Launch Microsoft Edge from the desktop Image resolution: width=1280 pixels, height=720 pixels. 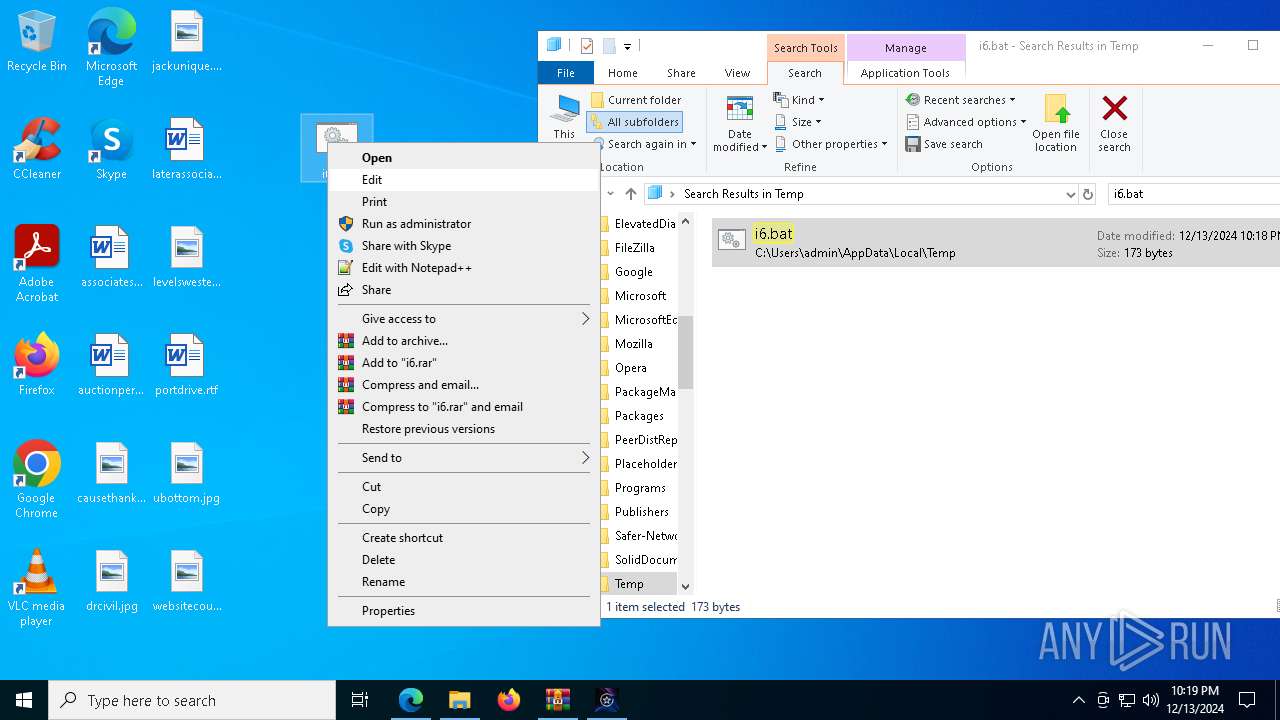click(x=111, y=46)
